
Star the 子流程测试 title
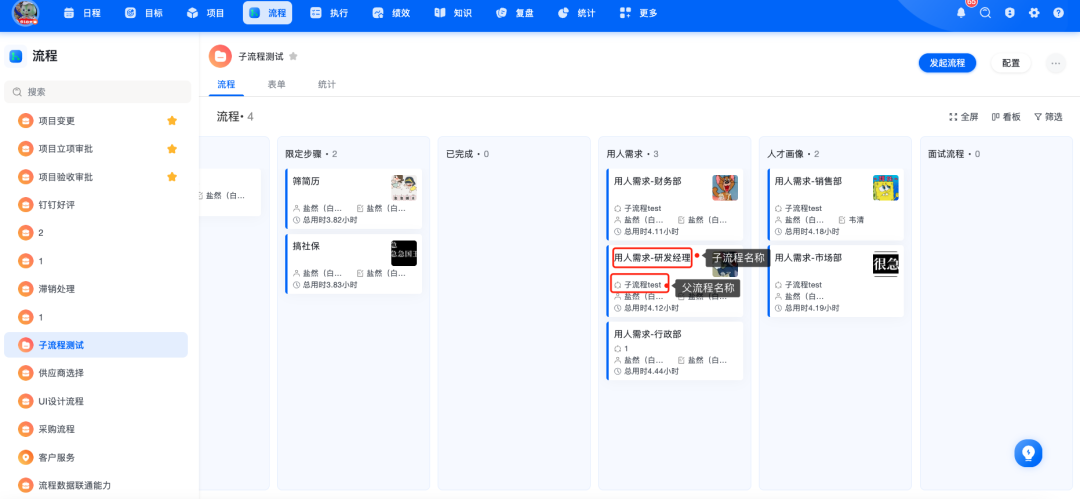click(293, 57)
